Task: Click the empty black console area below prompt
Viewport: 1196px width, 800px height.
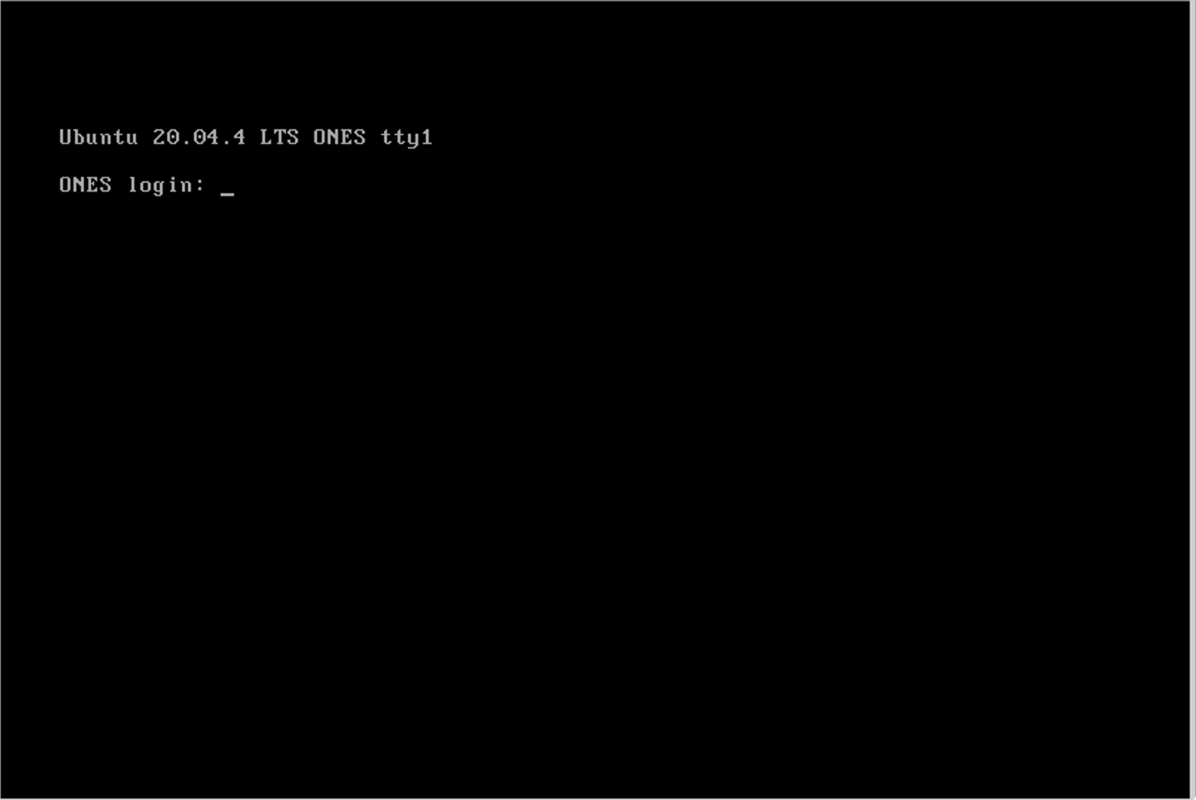Action: point(595,496)
